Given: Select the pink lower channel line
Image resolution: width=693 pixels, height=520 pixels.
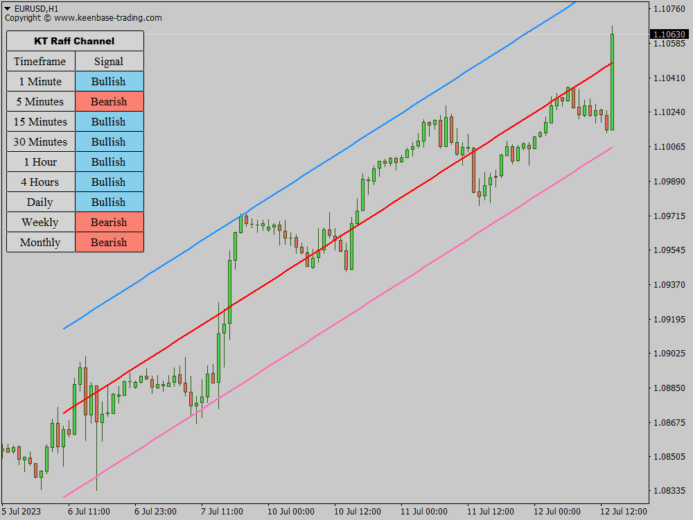Looking at the screenshot, I should [338, 322].
